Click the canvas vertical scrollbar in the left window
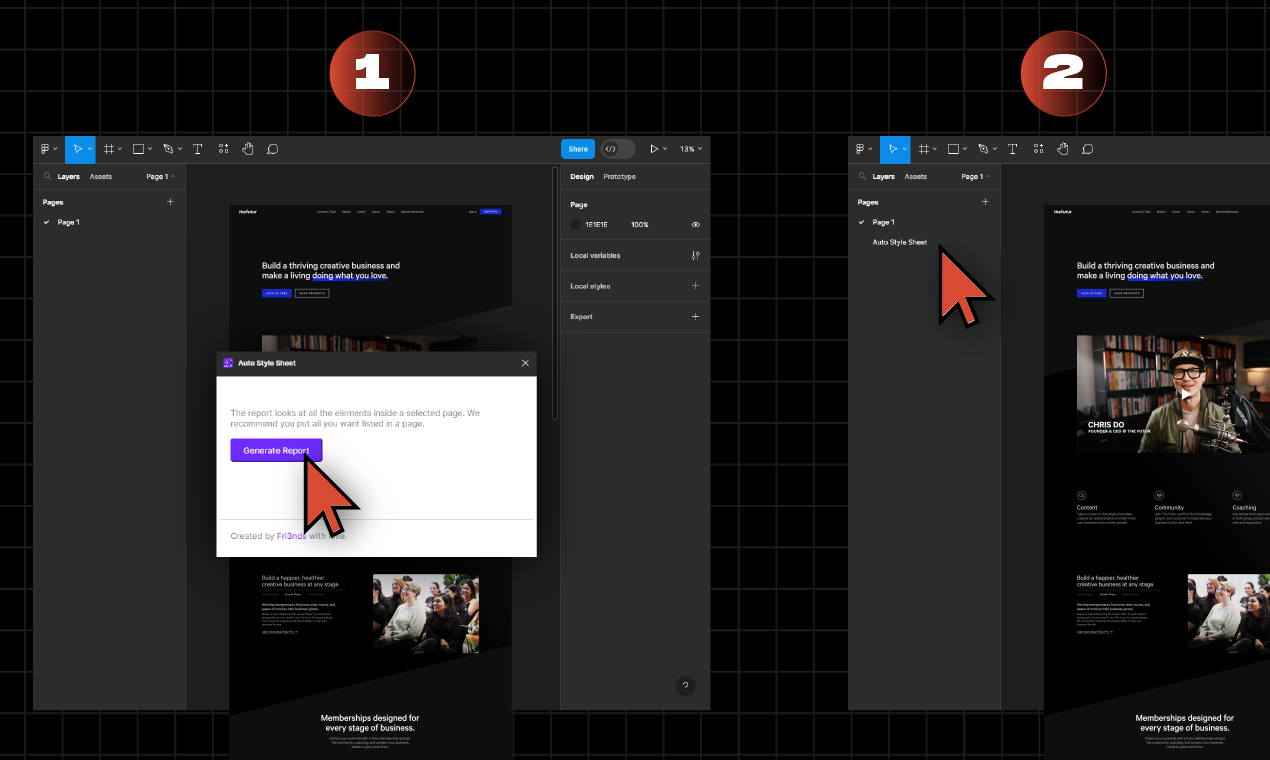The height and width of the screenshot is (760, 1270). 556,292
